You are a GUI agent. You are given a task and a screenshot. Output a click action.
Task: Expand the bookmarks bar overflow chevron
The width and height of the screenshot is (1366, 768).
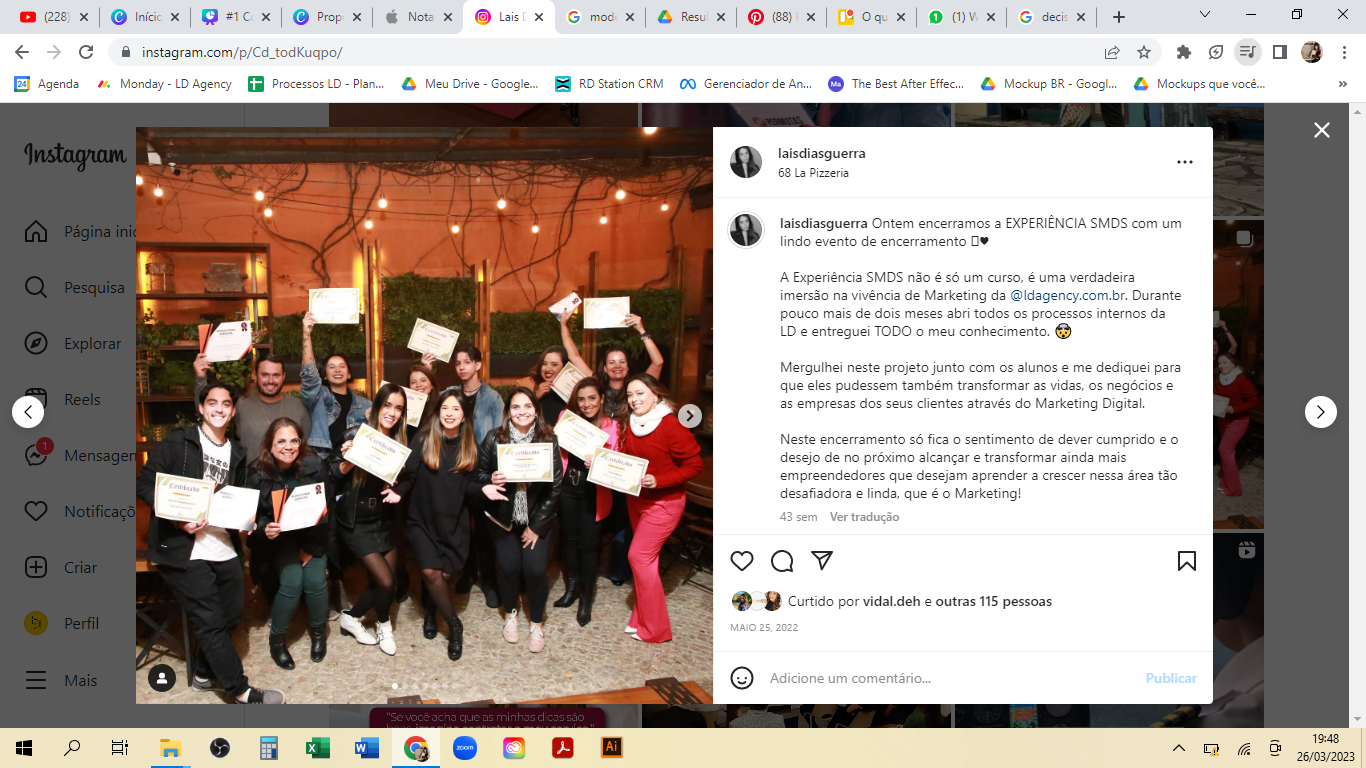tap(1342, 84)
